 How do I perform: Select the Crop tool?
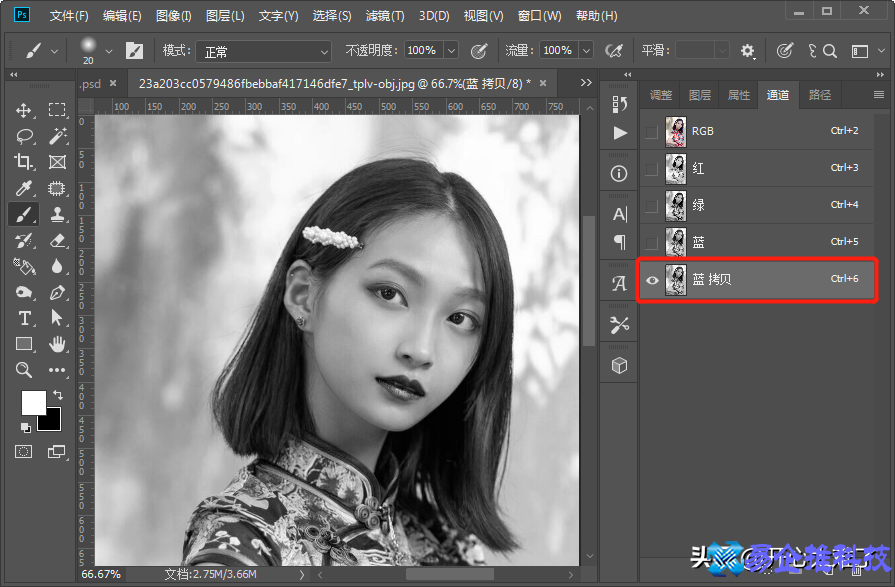pos(22,162)
